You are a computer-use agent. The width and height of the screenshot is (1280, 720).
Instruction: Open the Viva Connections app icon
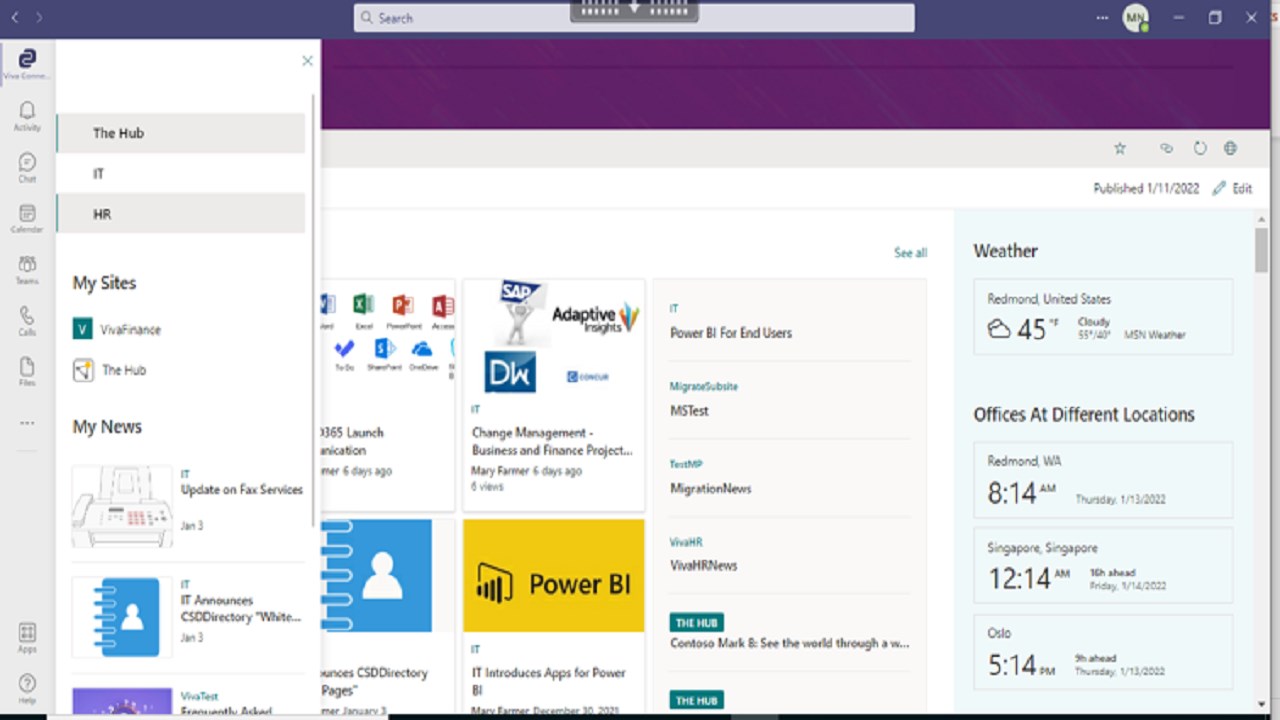(27, 64)
